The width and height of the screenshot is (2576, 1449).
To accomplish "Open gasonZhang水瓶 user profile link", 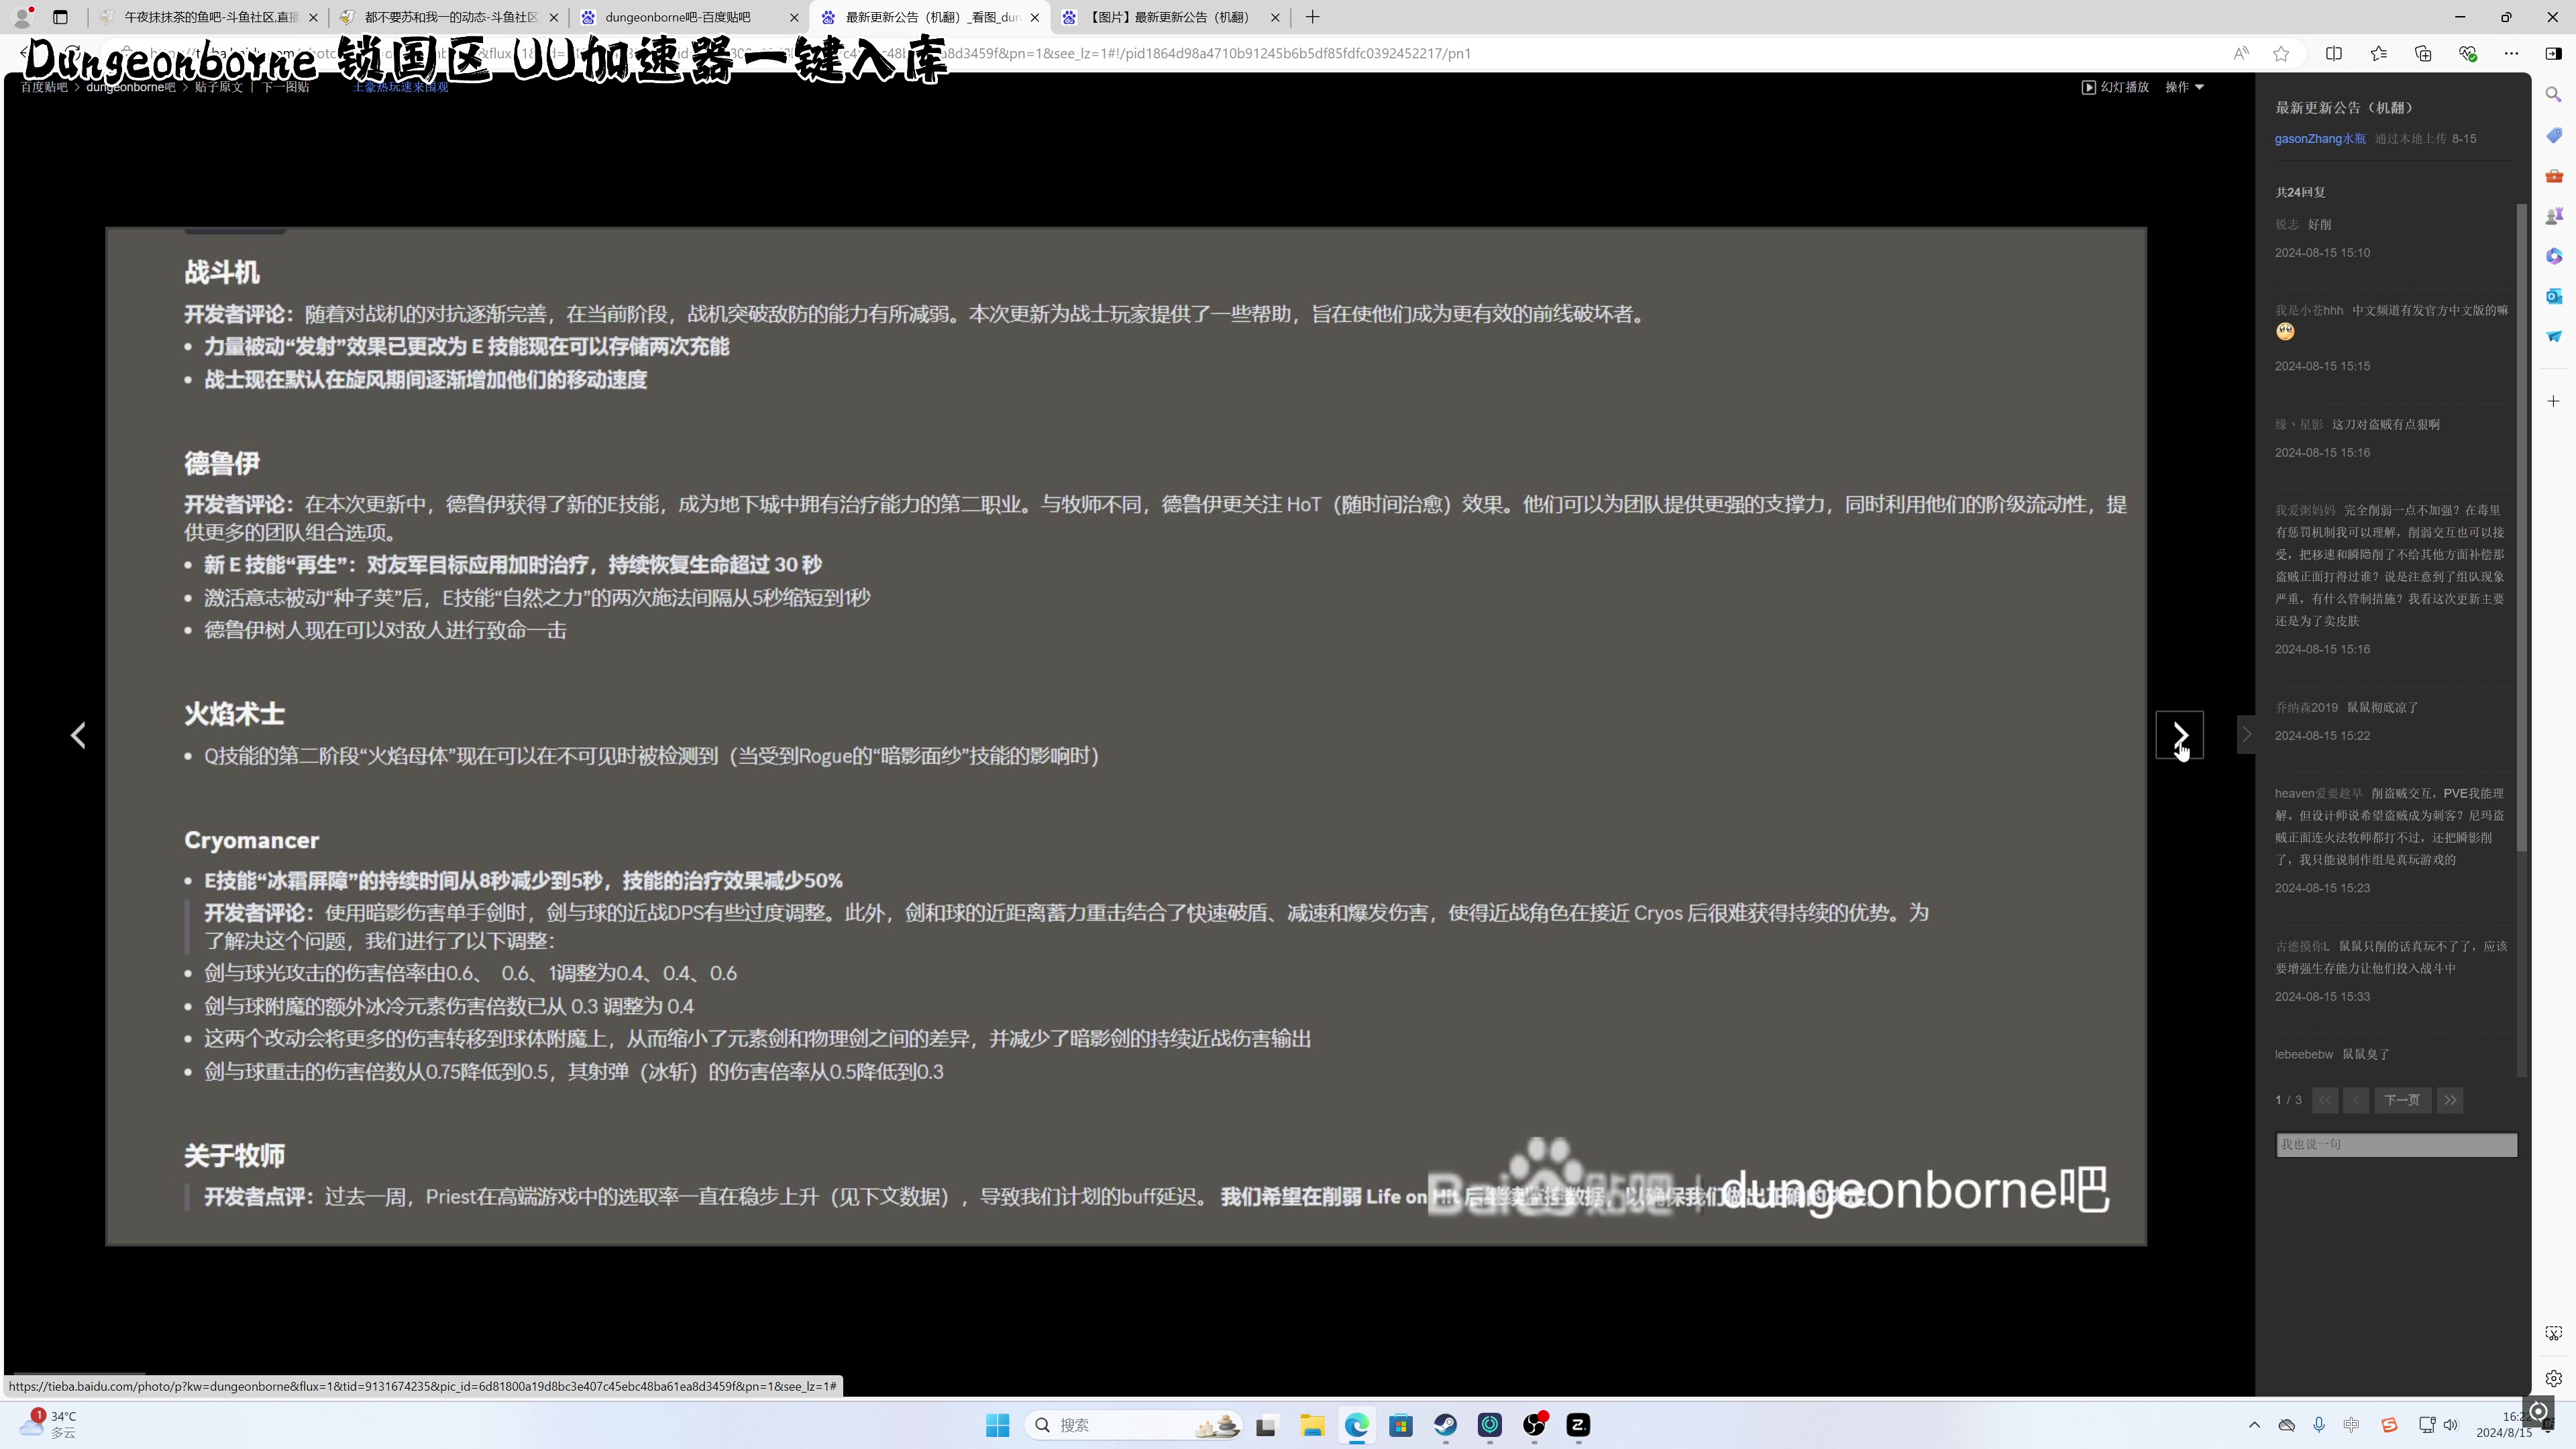I will click(x=2320, y=139).
